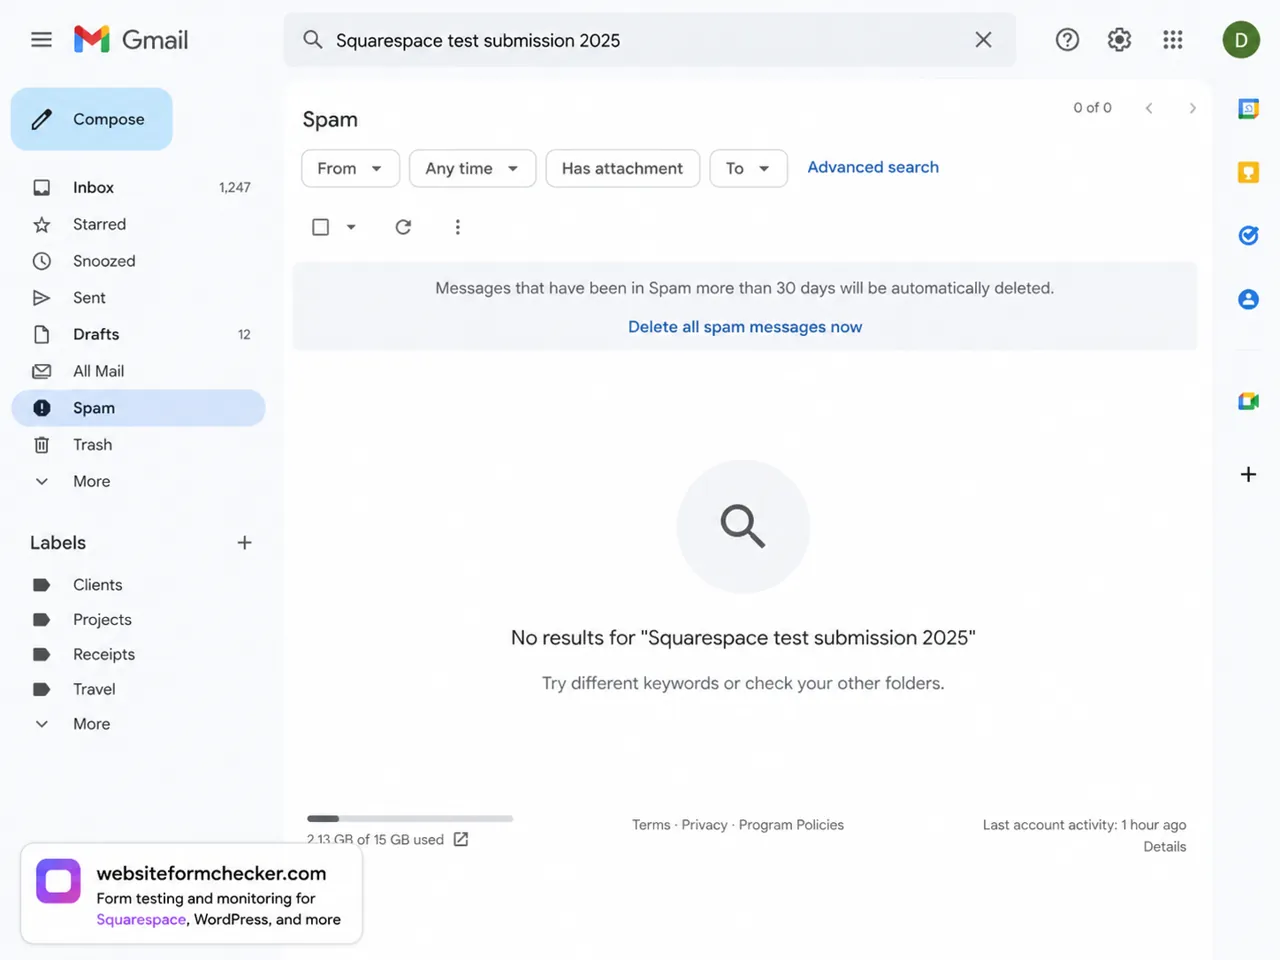Viewport: 1280px width, 960px height.
Task: Open the To filter dropdown
Action: (748, 168)
